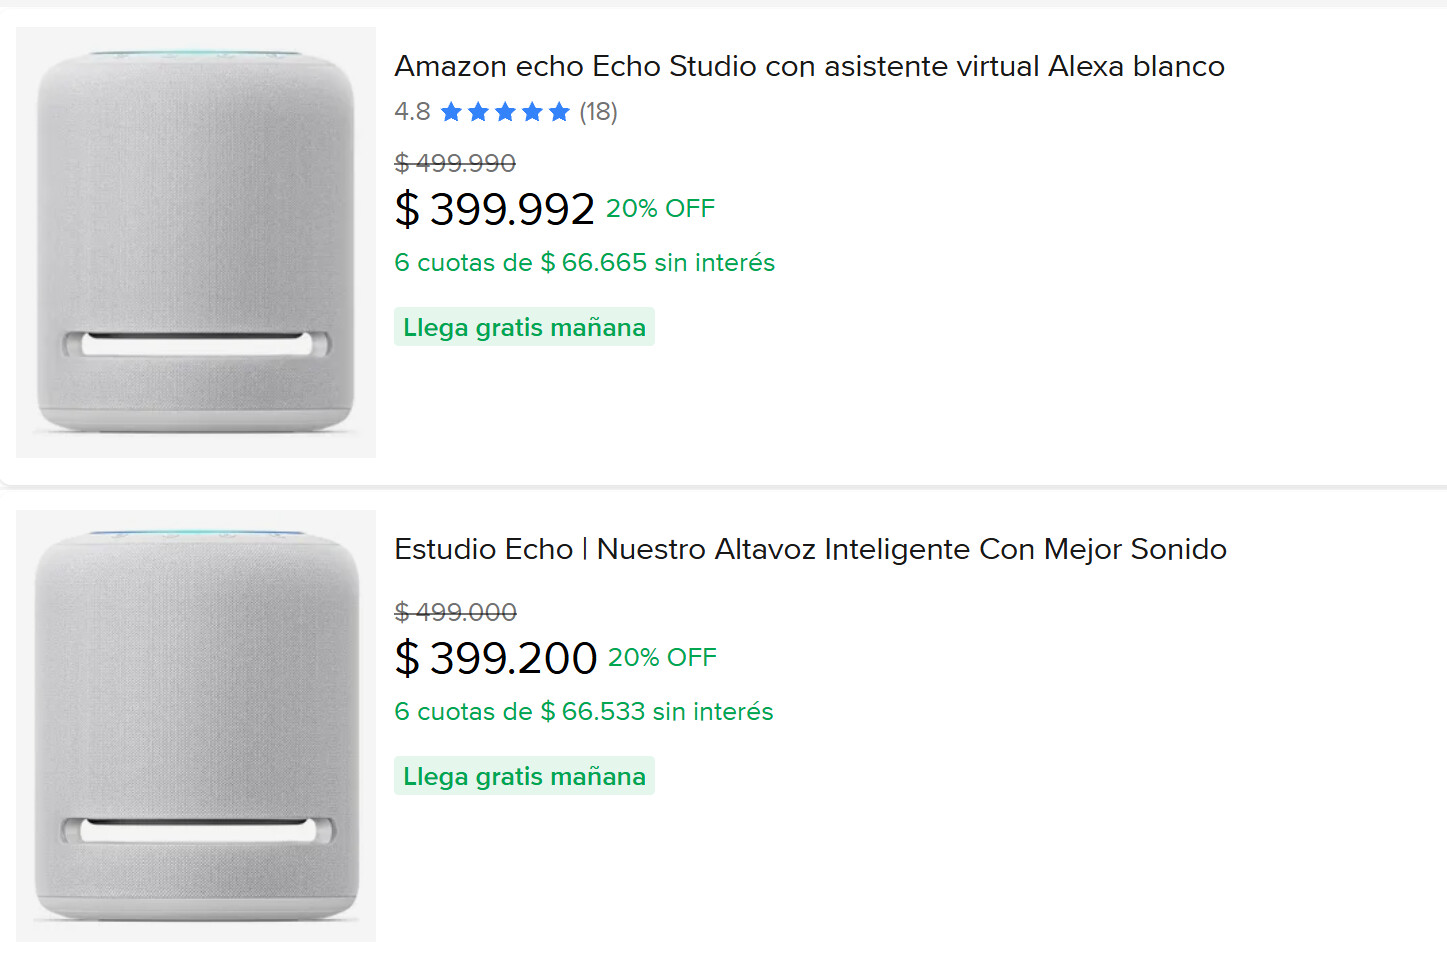
Task: Open the (18) reviews count
Action: [x=598, y=112]
